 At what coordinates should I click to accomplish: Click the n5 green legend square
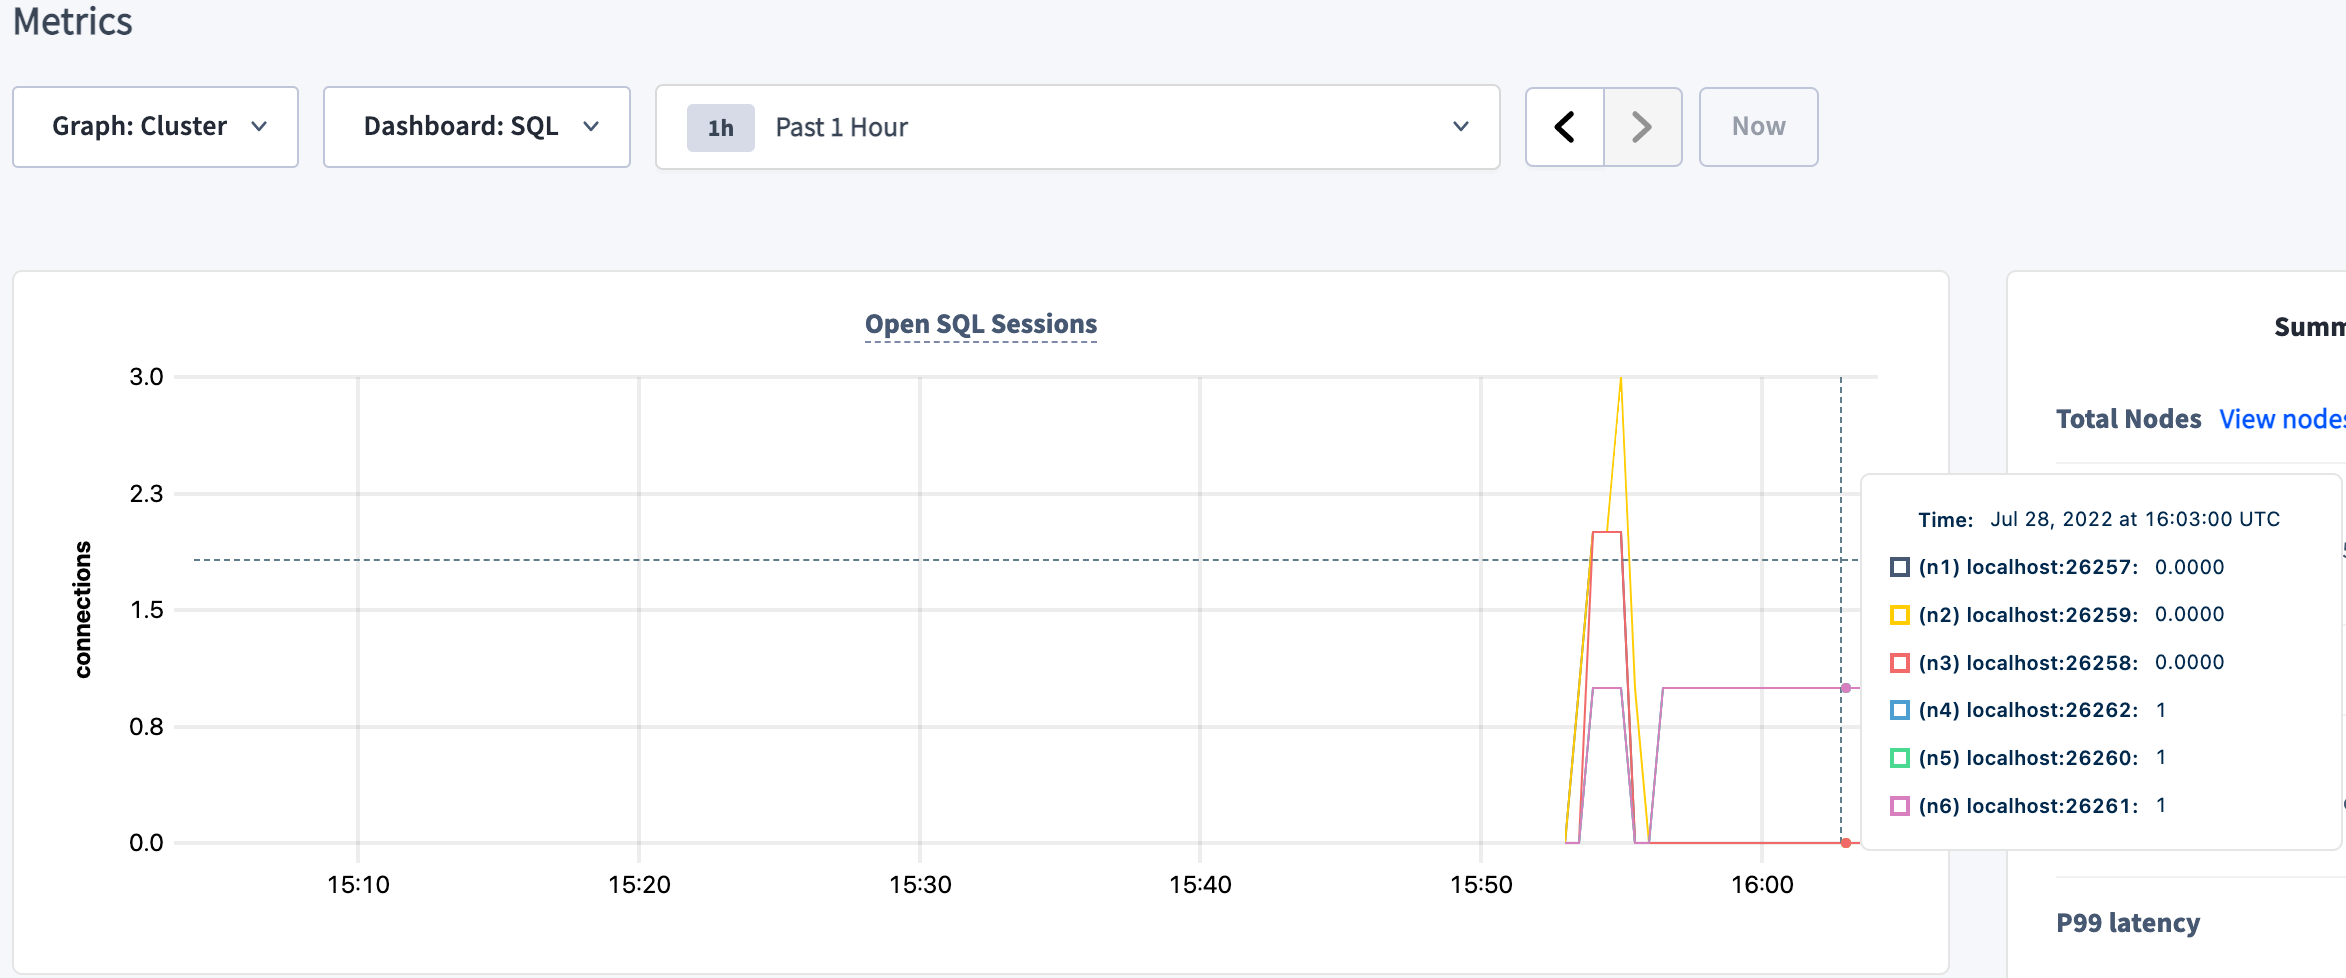[x=1897, y=758]
